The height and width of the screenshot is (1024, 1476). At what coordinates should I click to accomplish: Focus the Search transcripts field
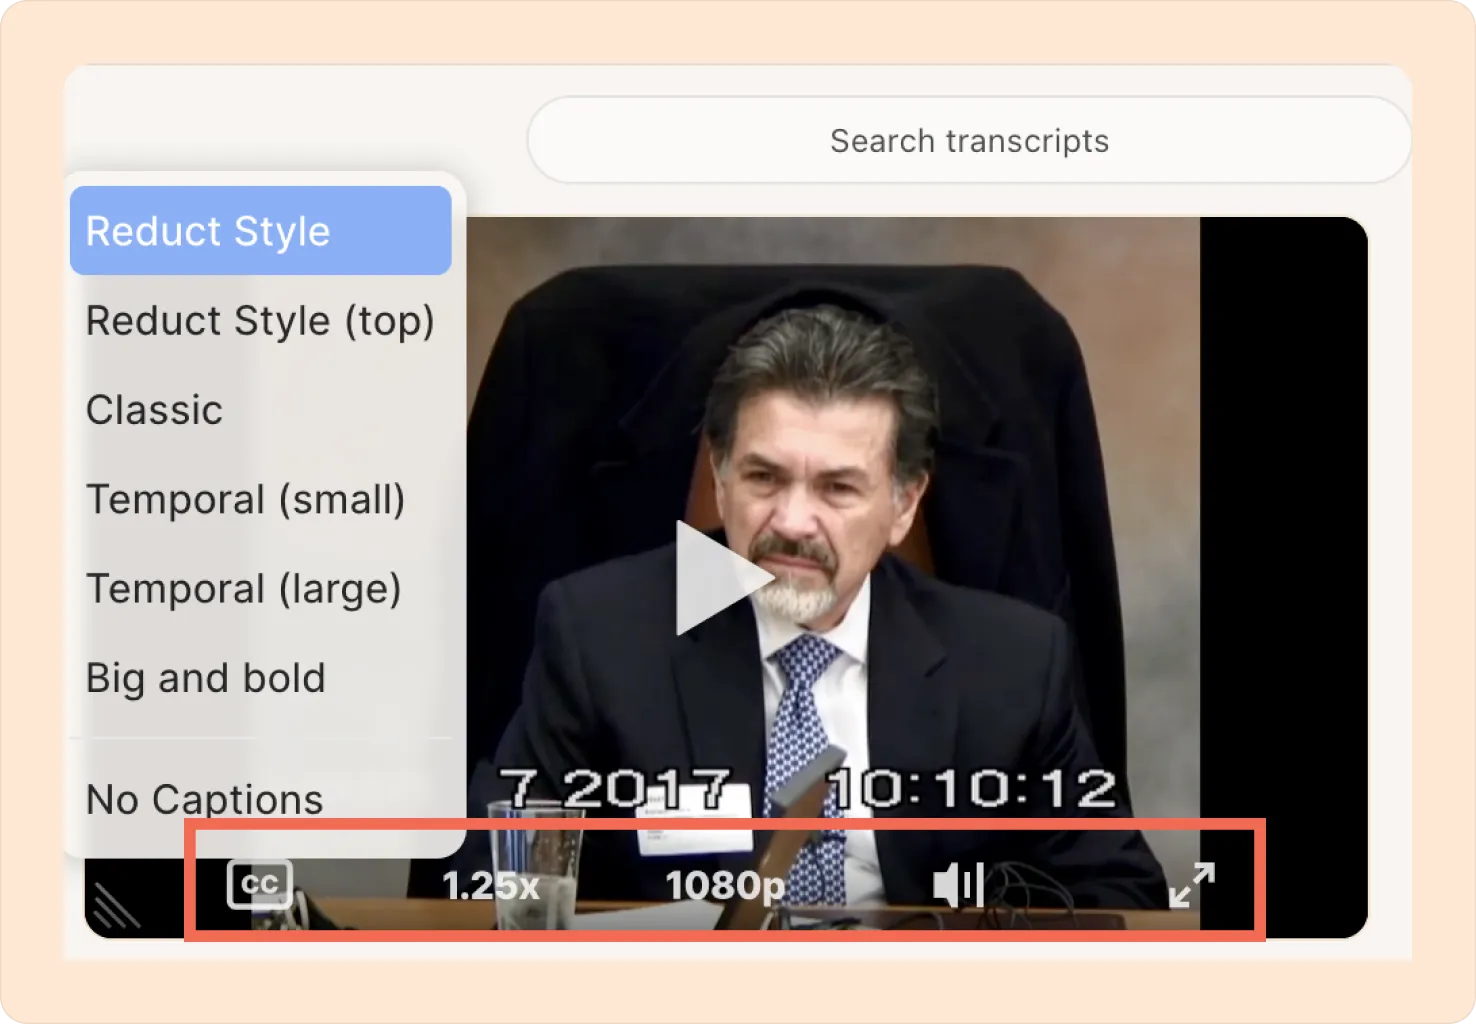[x=968, y=141]
